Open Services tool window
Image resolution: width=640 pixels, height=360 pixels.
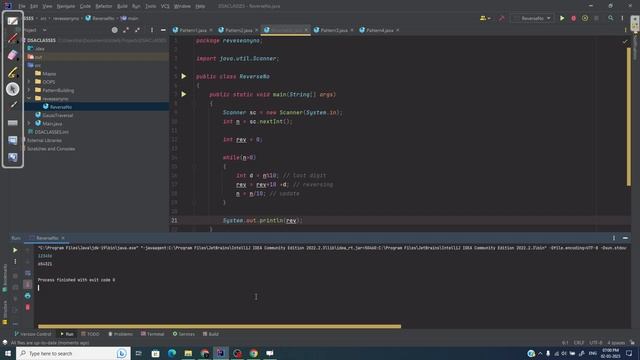(184, 334)
